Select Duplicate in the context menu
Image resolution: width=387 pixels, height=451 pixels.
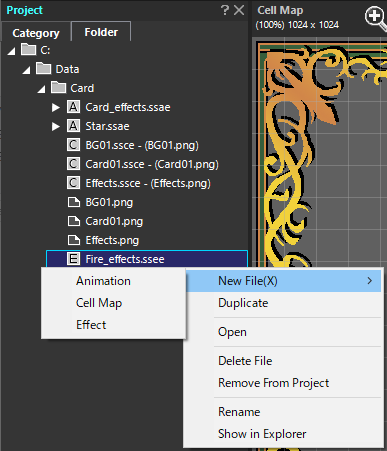click(243, 303)
